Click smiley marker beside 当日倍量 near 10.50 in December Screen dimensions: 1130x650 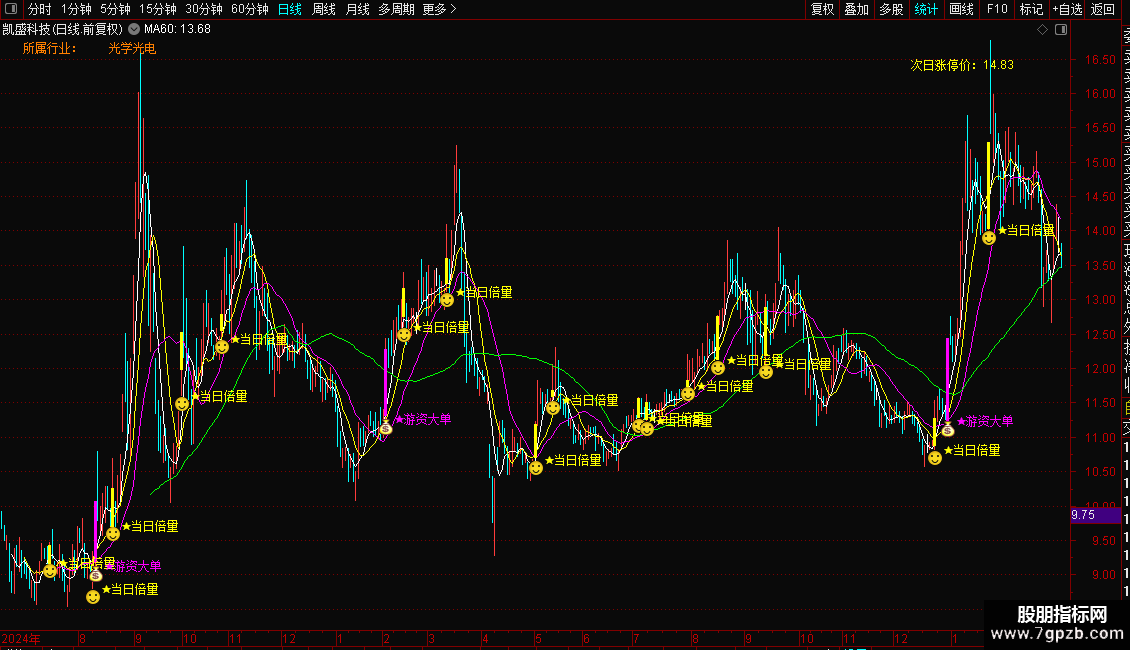point(935,458)
